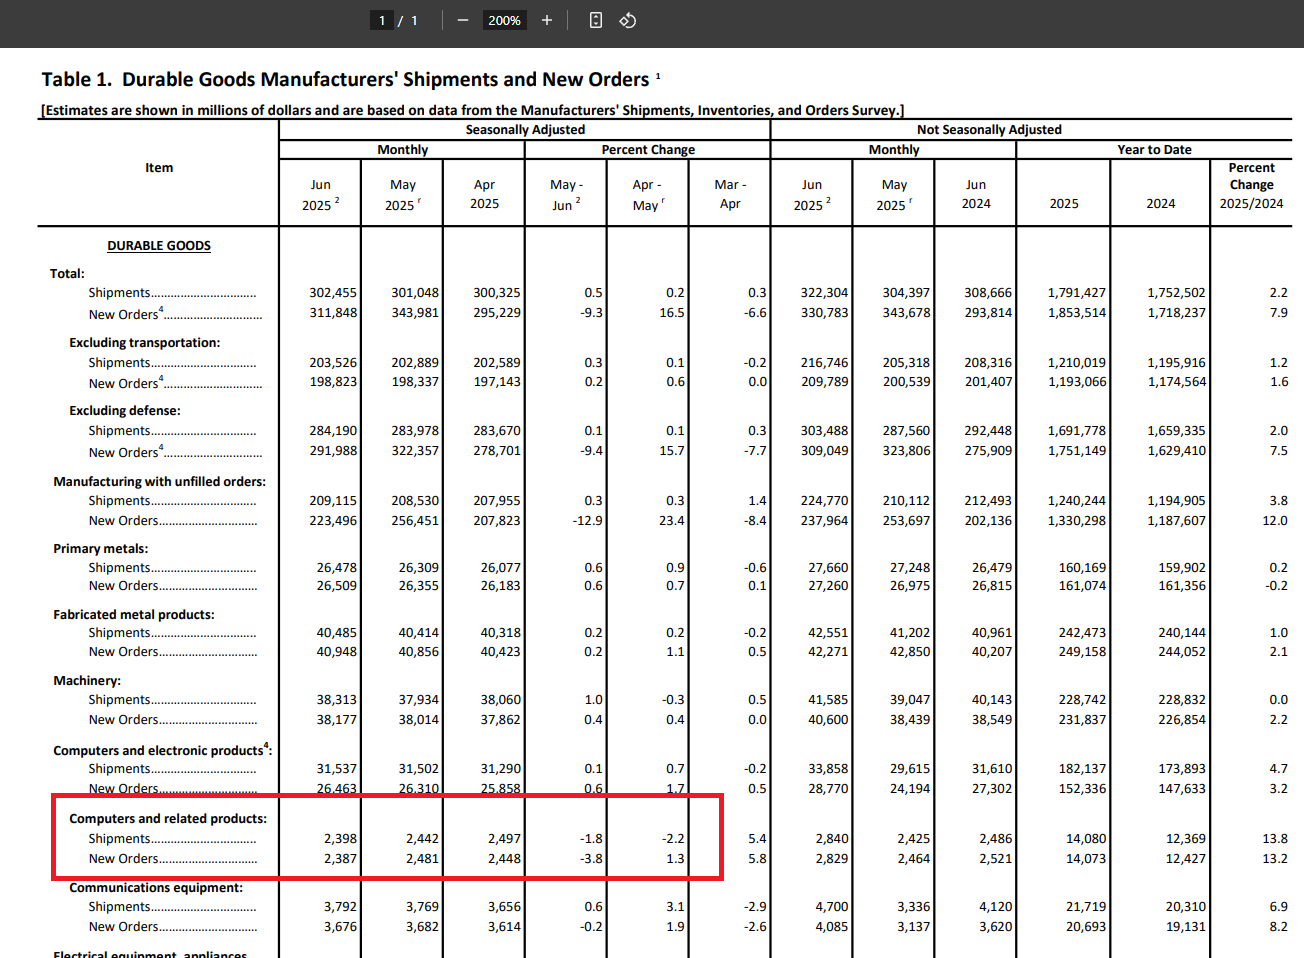Click the value 249,158

pos(1083,652)
